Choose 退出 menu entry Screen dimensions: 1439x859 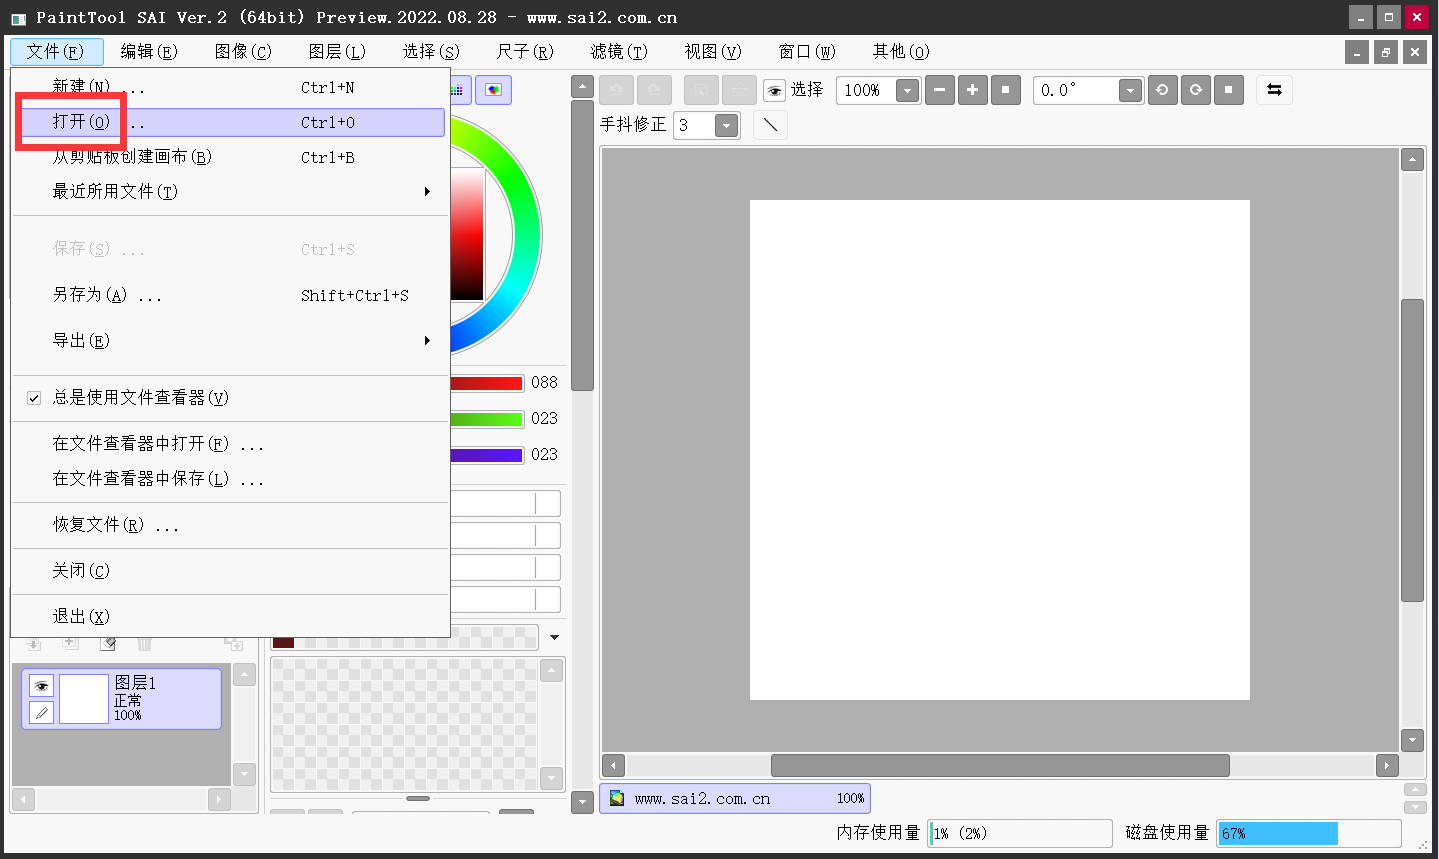click(x=229, y=617)
